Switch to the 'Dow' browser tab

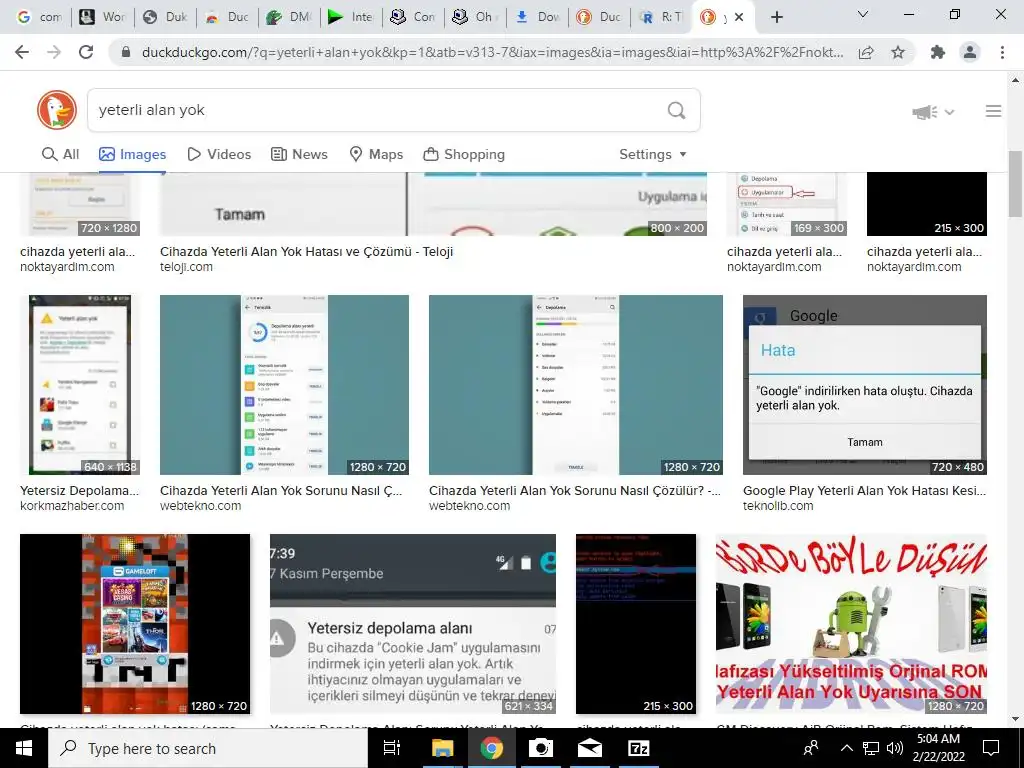tap(537, 17)
